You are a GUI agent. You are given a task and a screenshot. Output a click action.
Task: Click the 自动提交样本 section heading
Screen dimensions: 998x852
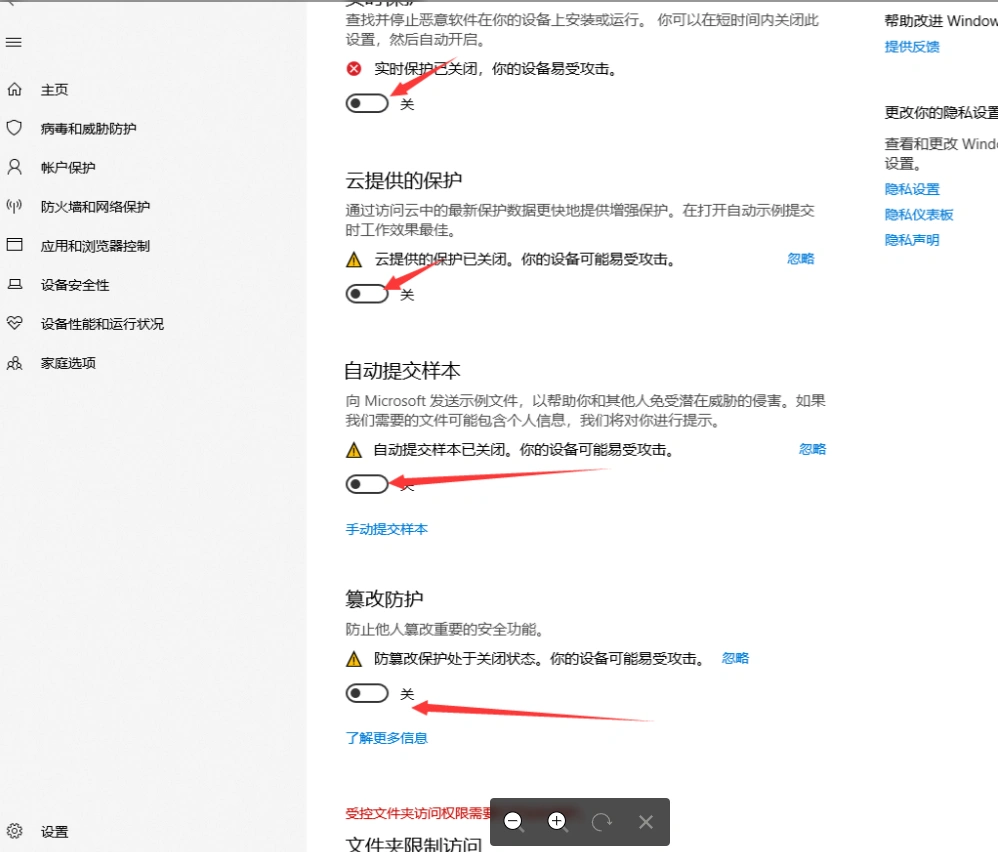[x=402, y=370]
